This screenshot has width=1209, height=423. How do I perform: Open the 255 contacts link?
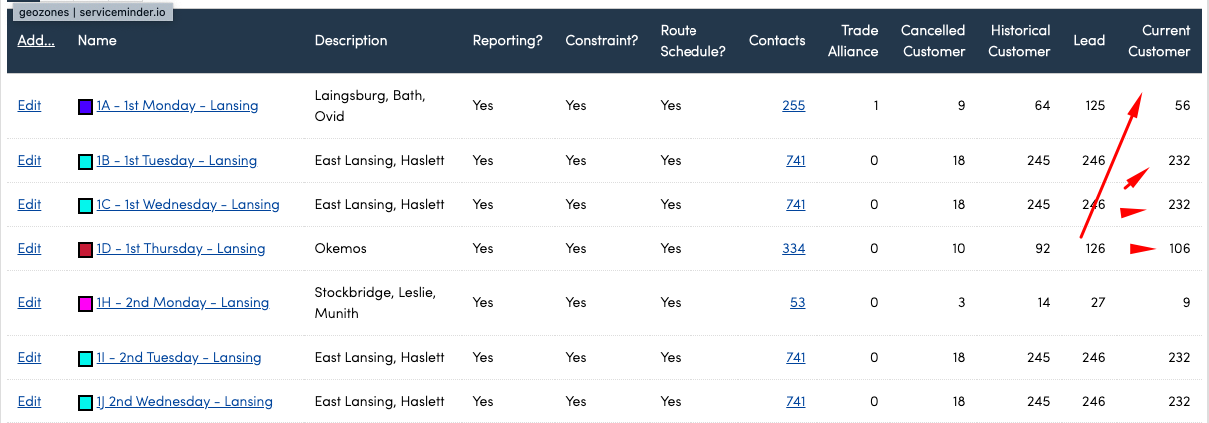pyautogui.click(x=793, y=105)
